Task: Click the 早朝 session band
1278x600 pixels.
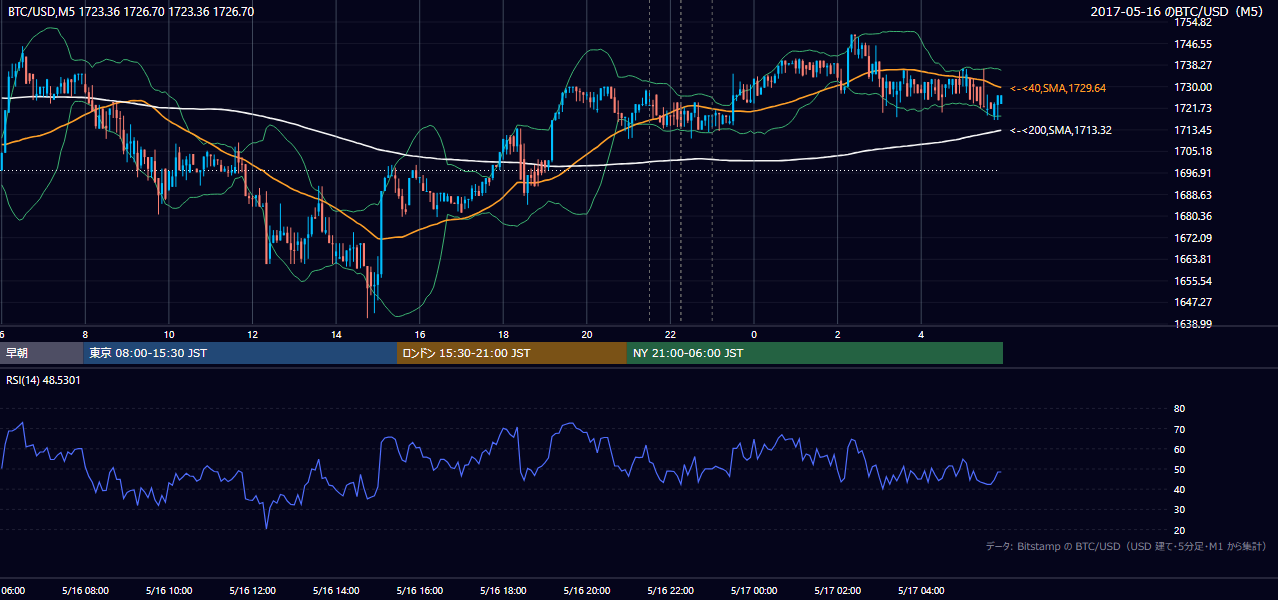Action: pos(41,353)
